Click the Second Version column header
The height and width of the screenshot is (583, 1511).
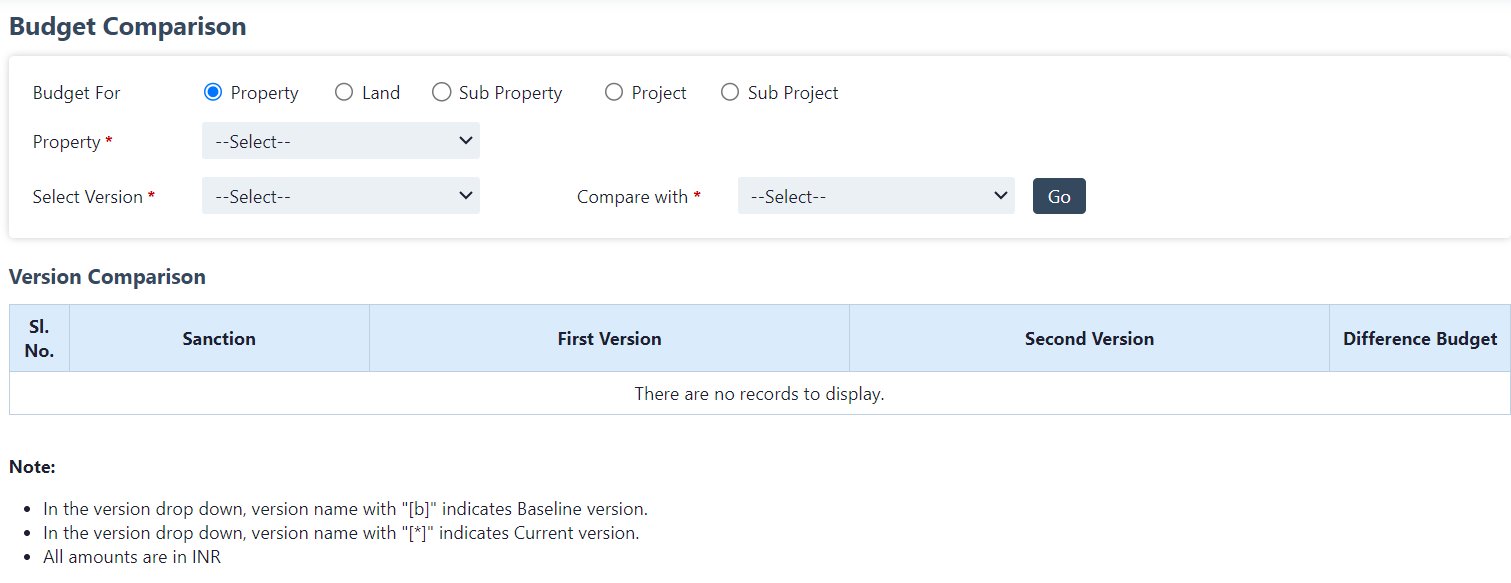(1089, 339)
